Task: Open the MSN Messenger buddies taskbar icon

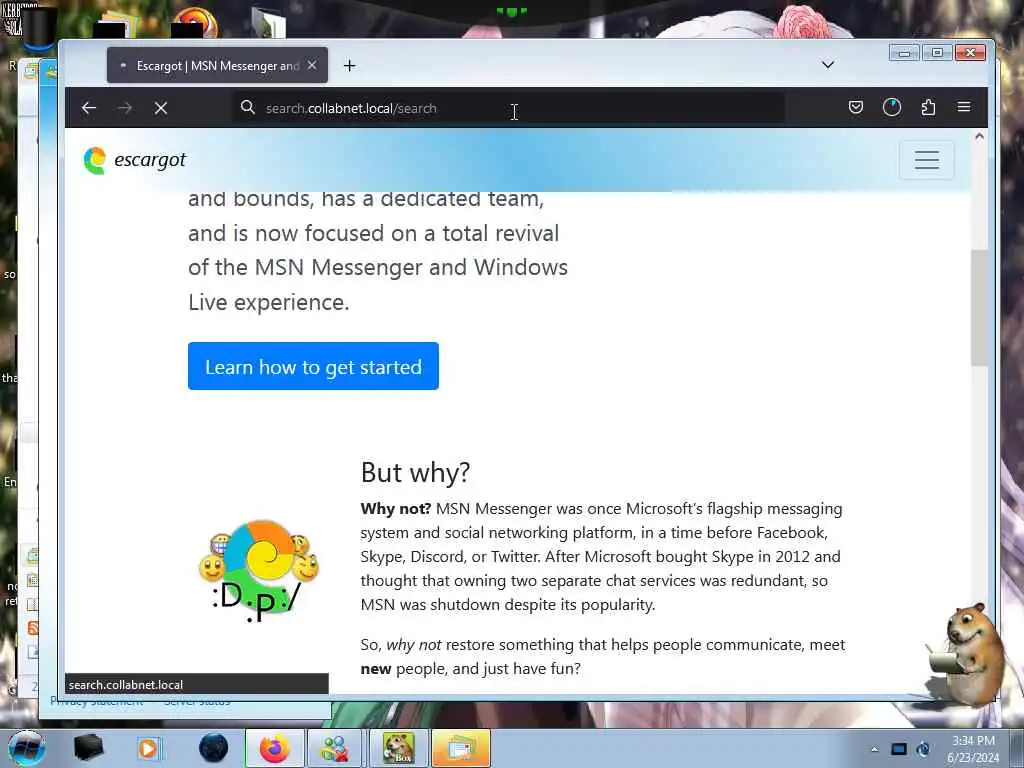Action: (335, 748)
